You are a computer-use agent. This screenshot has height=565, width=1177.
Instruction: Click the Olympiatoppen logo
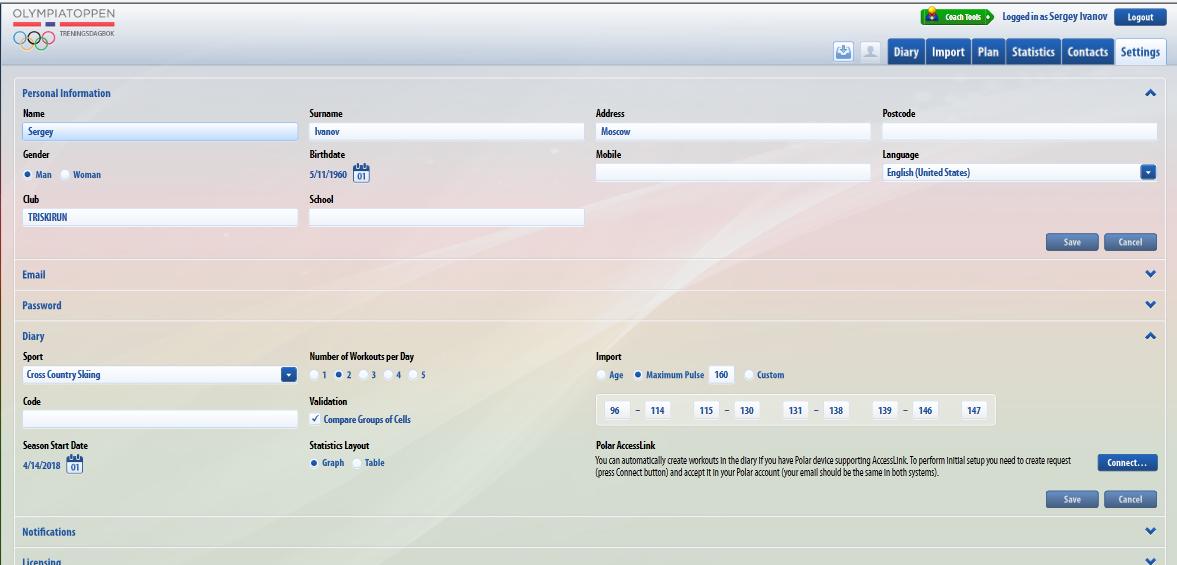coord(64,29)
